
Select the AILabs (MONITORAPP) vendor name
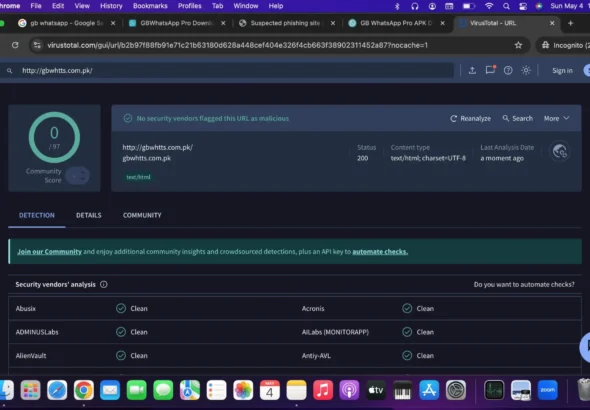pyautogui.click(x=335, y=332)
